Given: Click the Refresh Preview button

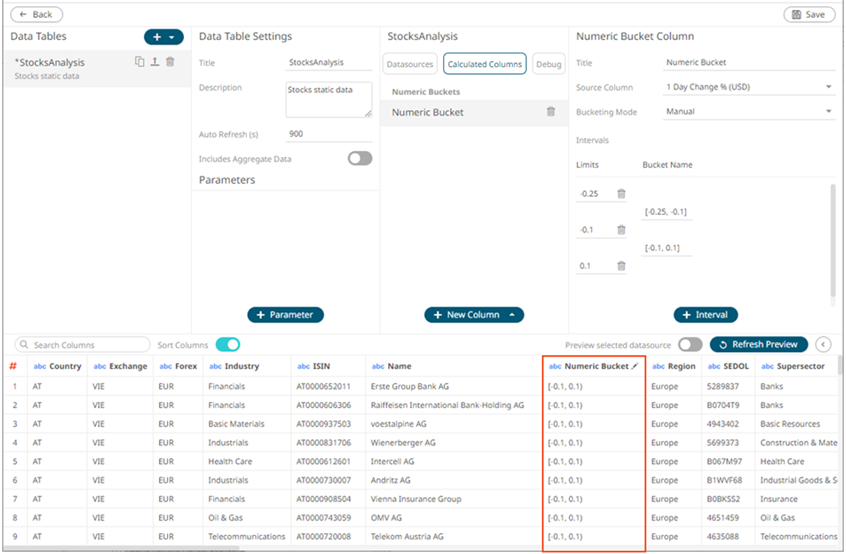Looking at the screenshot, I should coord(759,344).
